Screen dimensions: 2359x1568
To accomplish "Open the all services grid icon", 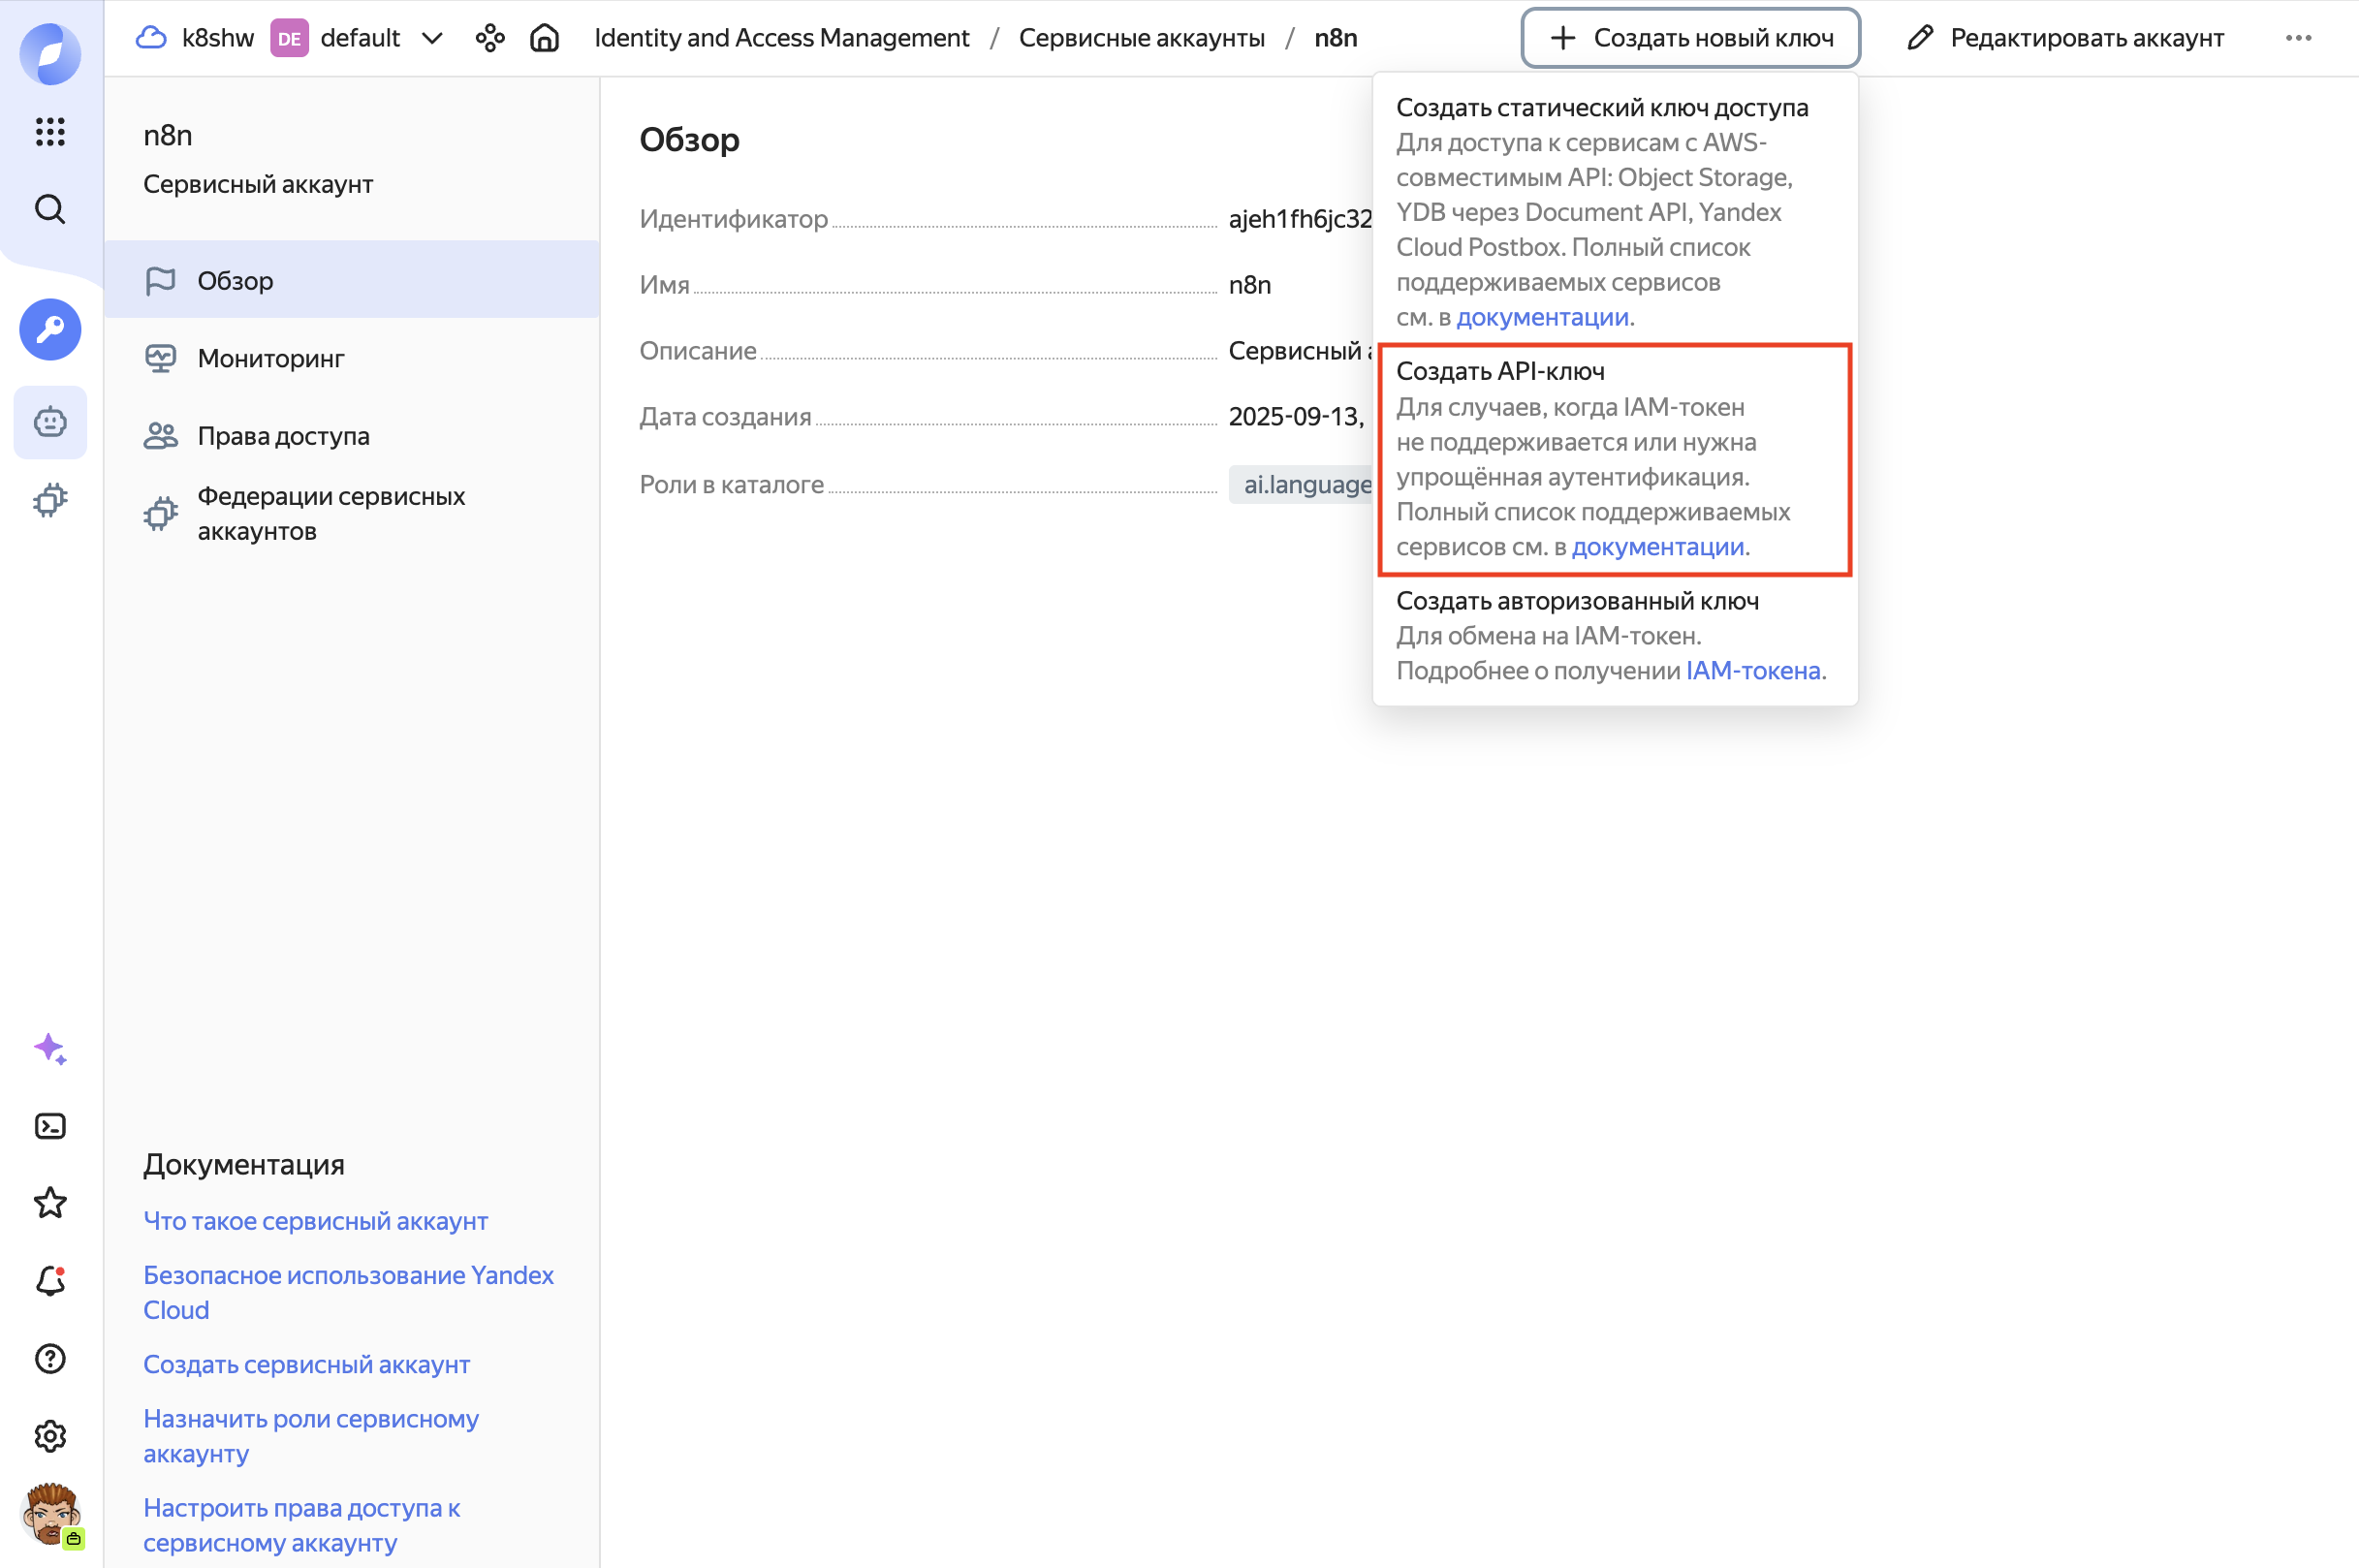I will coord(50,131).
